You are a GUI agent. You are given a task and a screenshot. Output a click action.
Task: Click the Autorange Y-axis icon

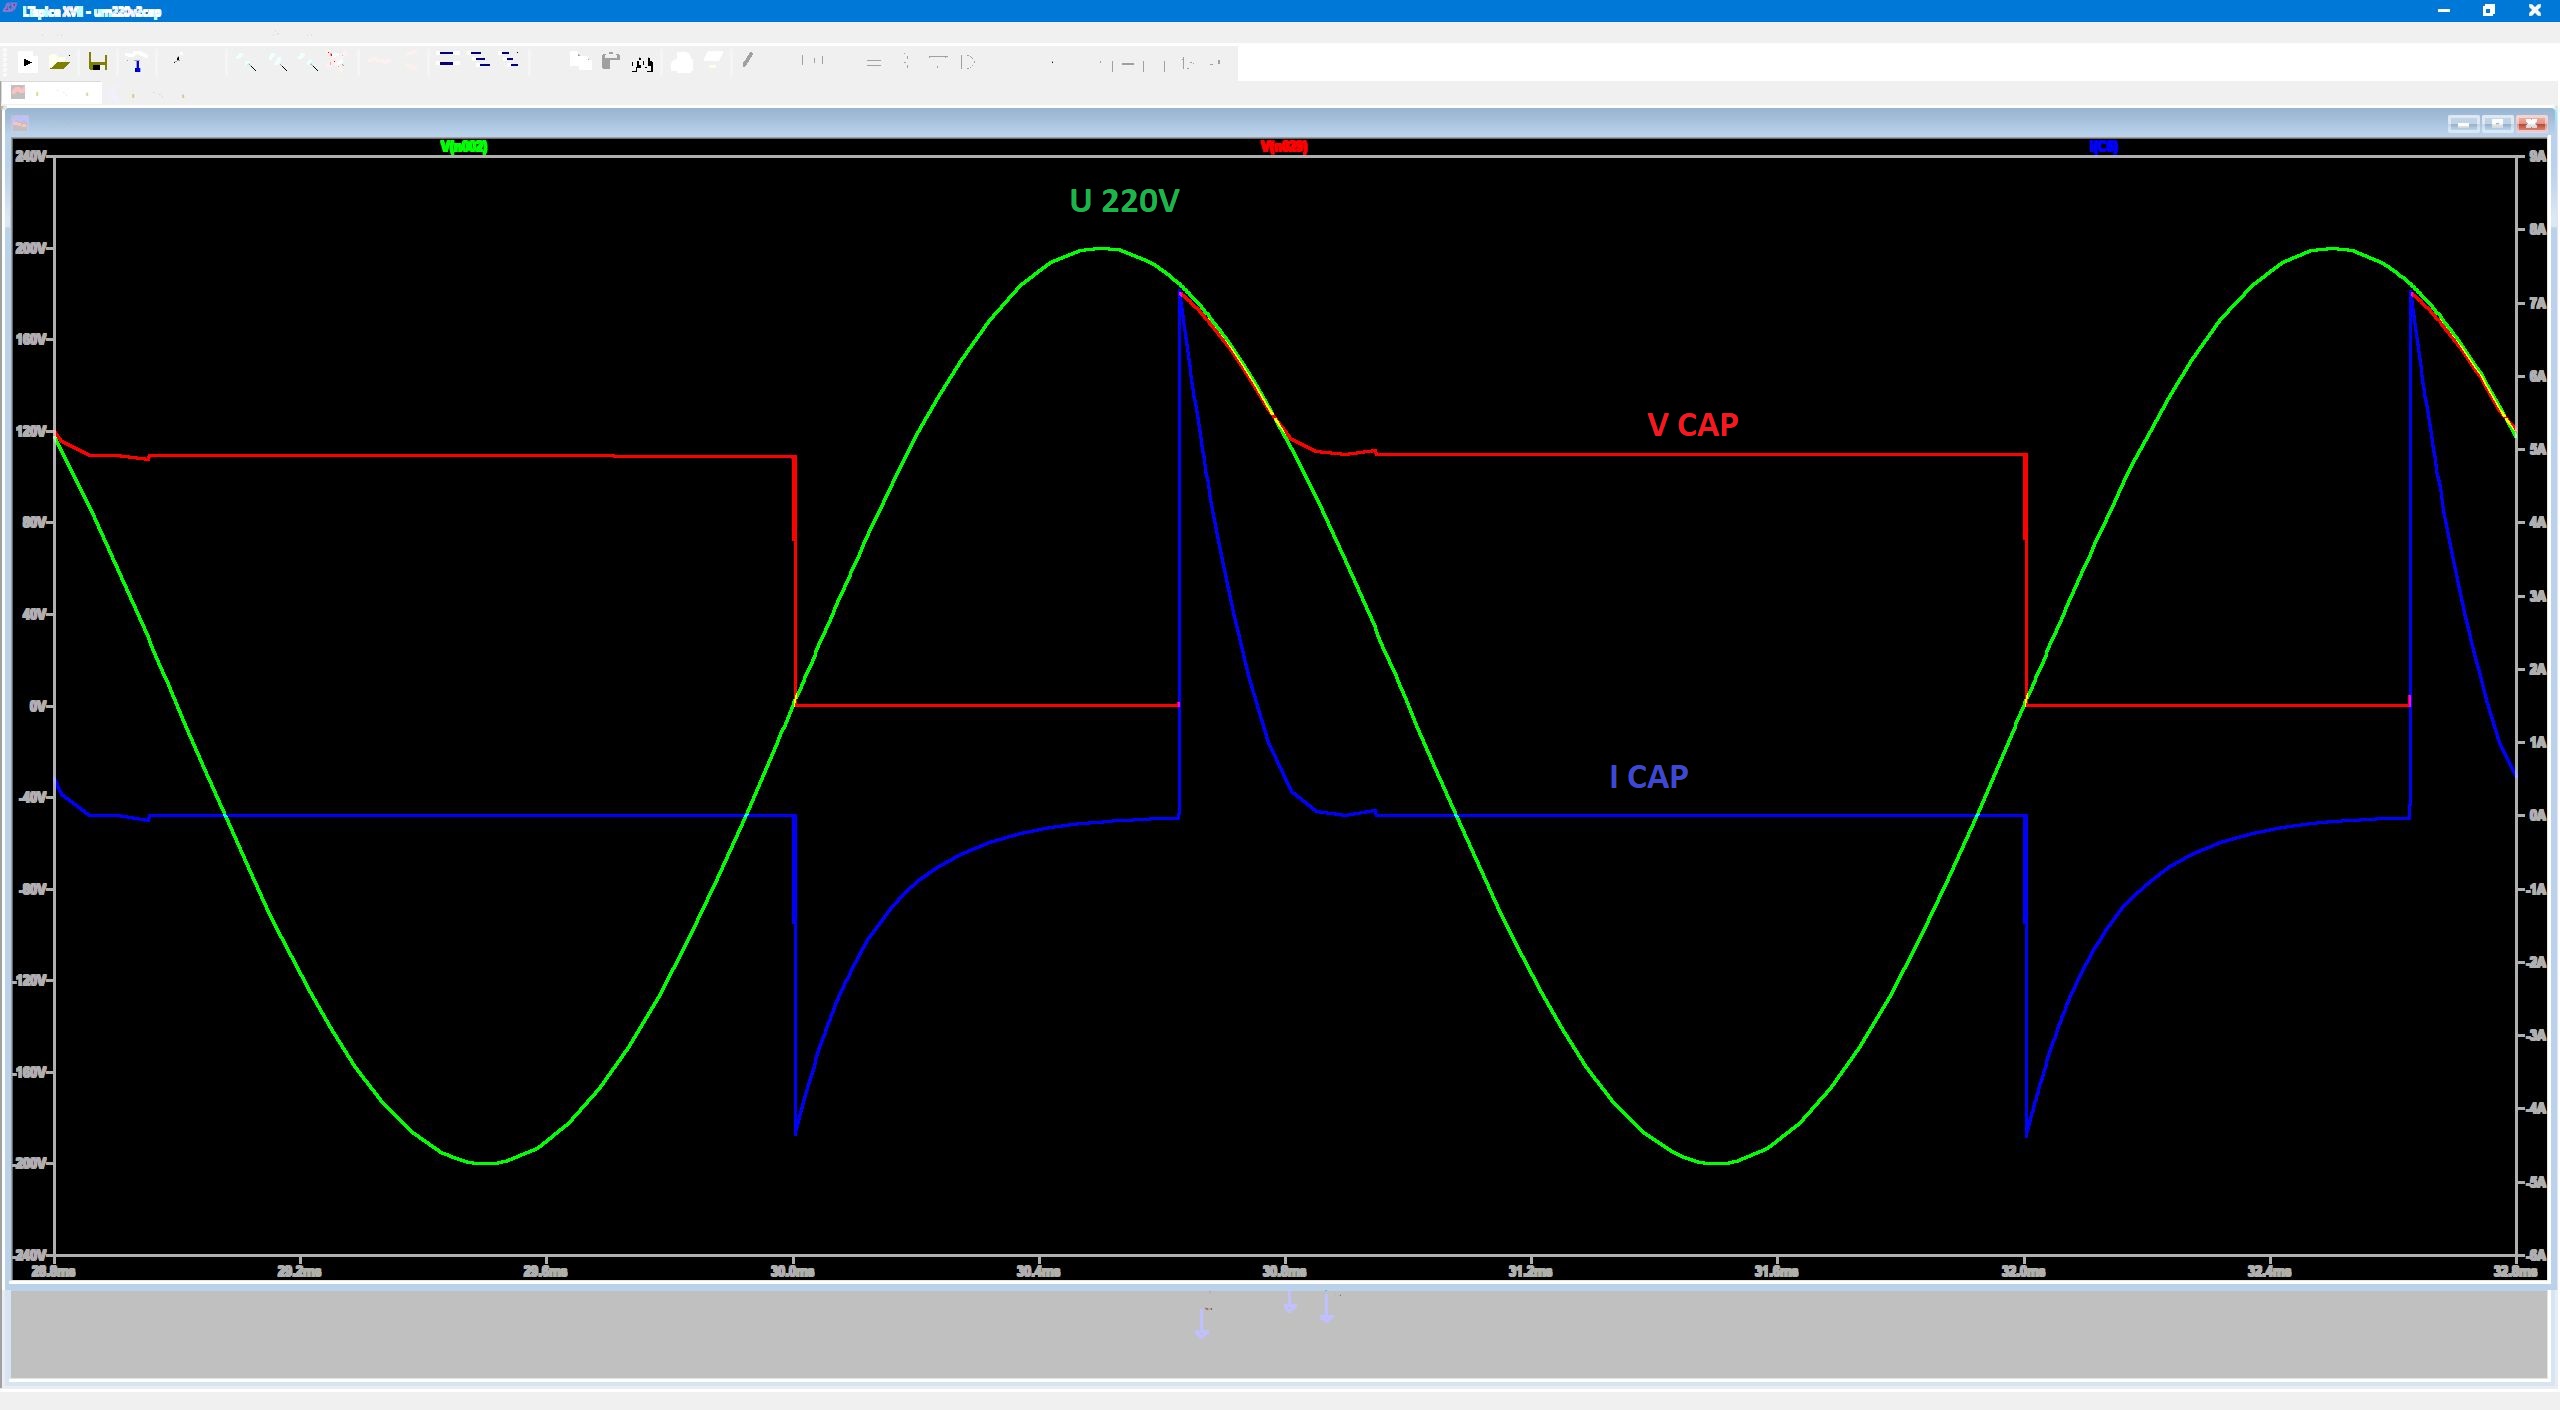coord(411,62)
